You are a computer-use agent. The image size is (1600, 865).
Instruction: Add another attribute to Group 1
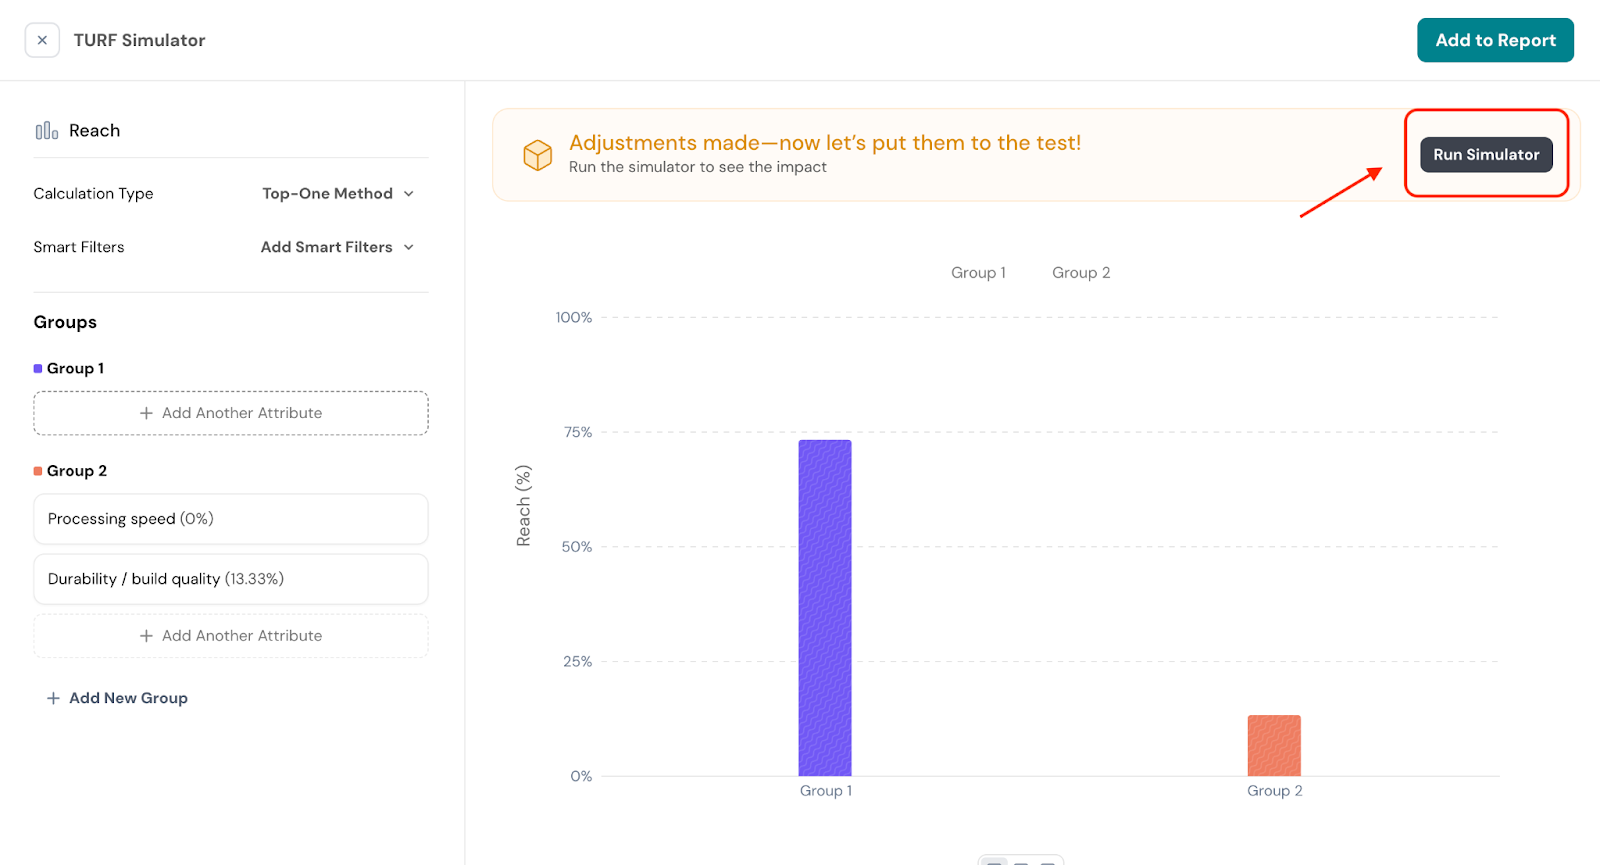point(231,413)
